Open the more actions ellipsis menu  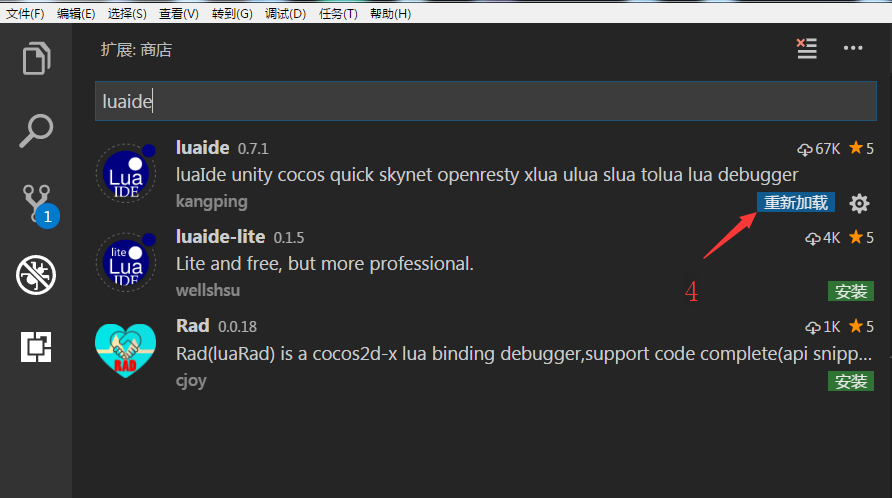853,48
